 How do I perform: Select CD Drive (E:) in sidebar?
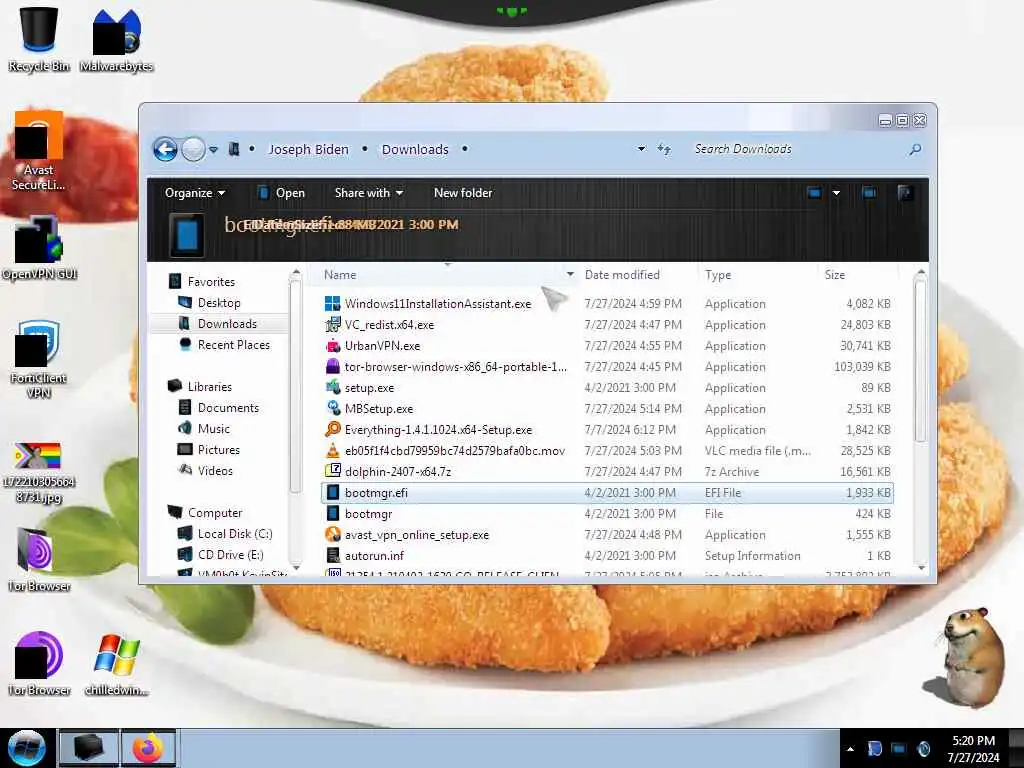pyautogui.click(x=221, y=554)
